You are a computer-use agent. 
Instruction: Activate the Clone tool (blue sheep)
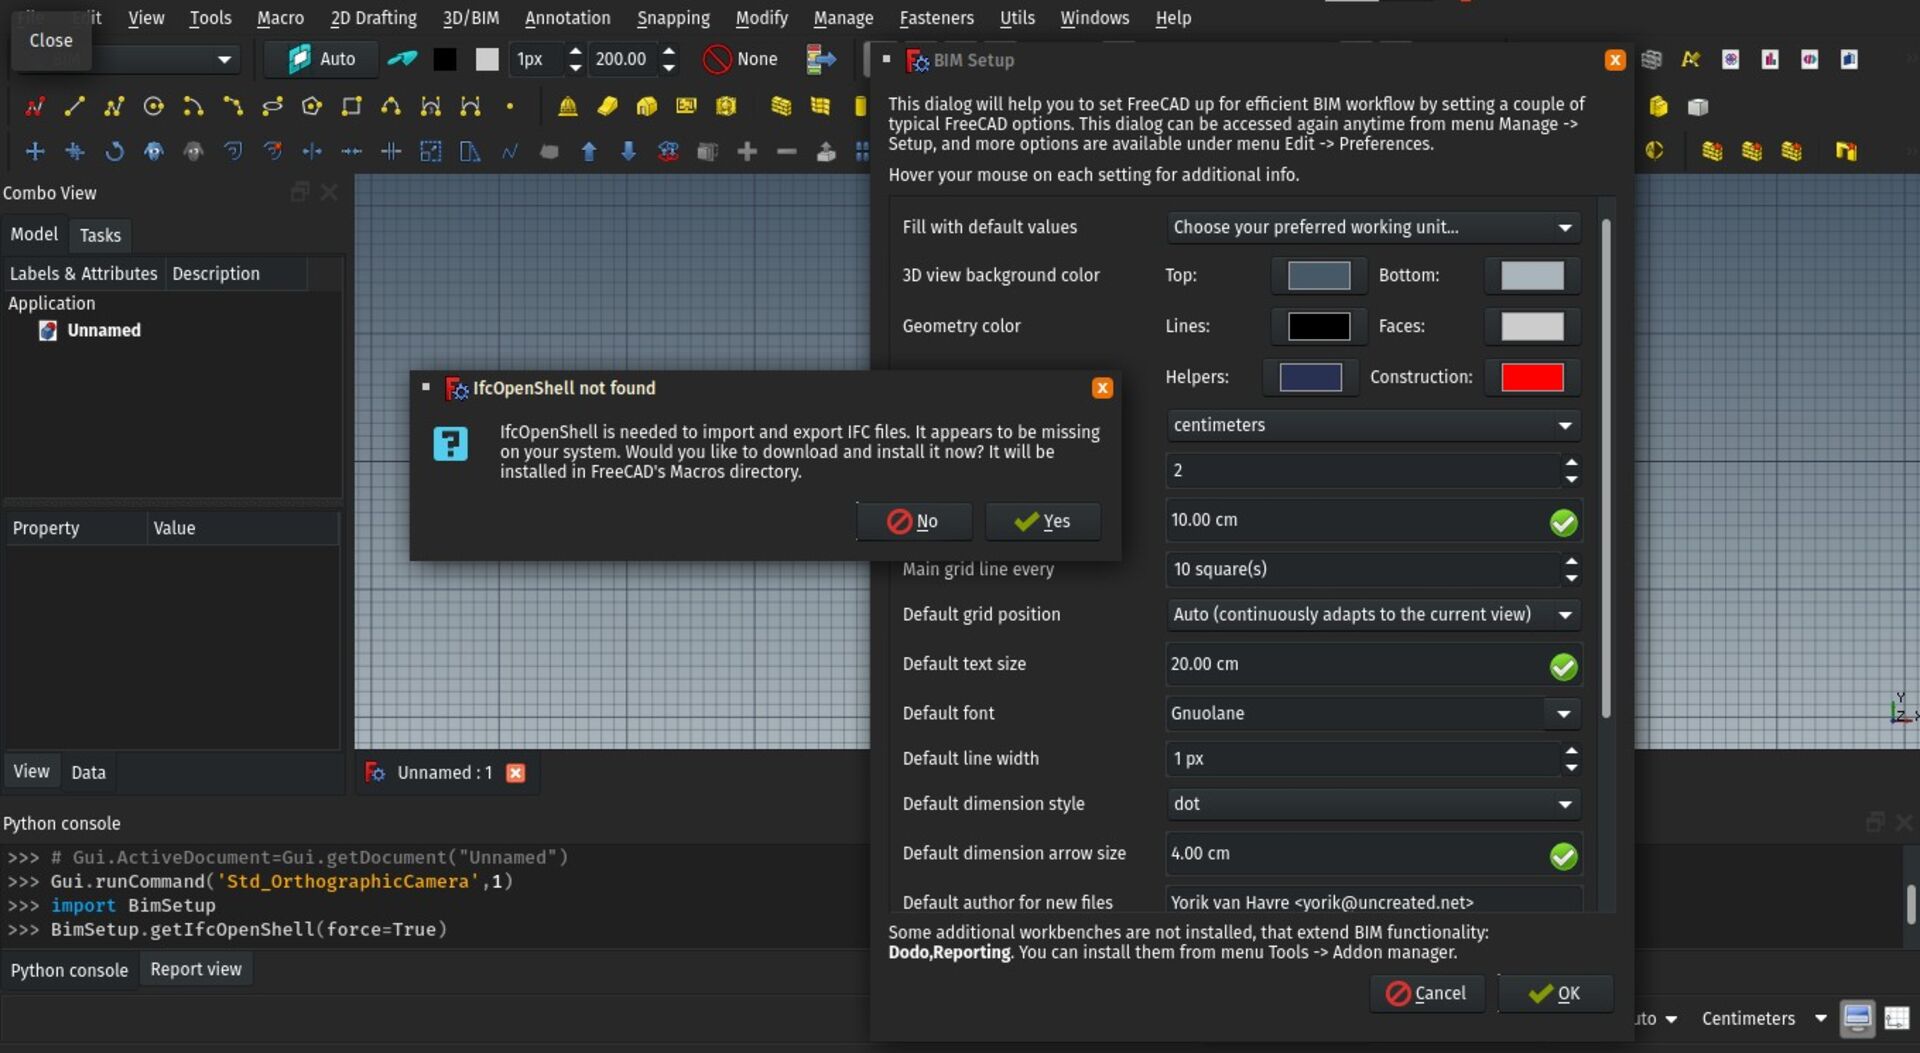(153, 151)
